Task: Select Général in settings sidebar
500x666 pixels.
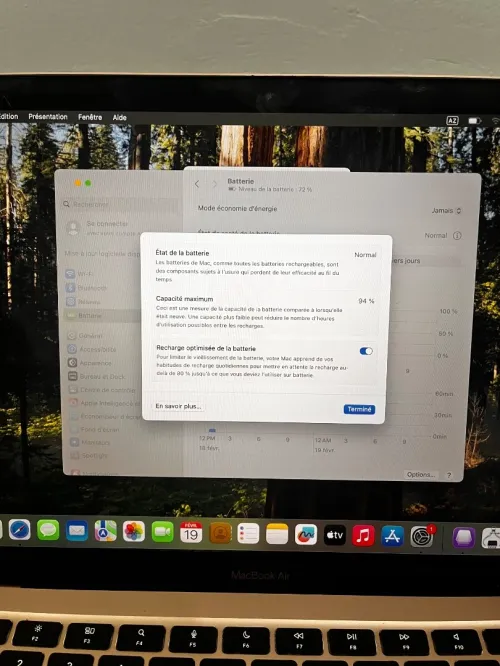Action: click(x=102, y=336)
